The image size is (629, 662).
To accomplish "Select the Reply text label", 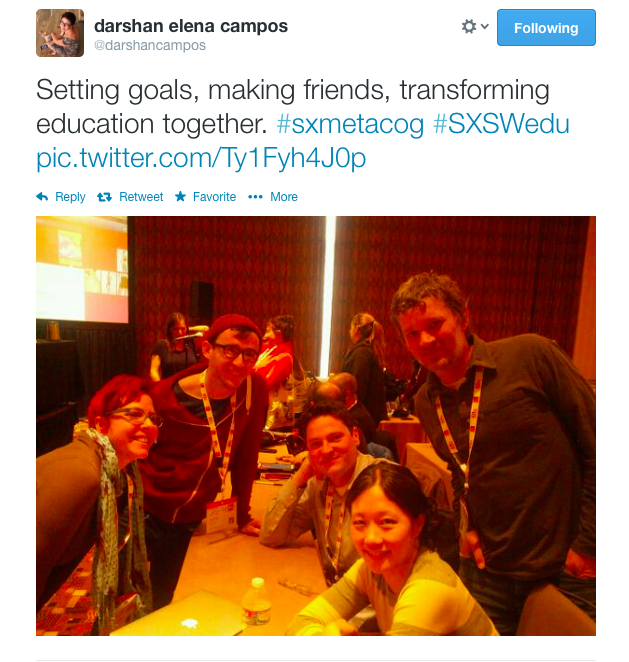I will [70, 197].
